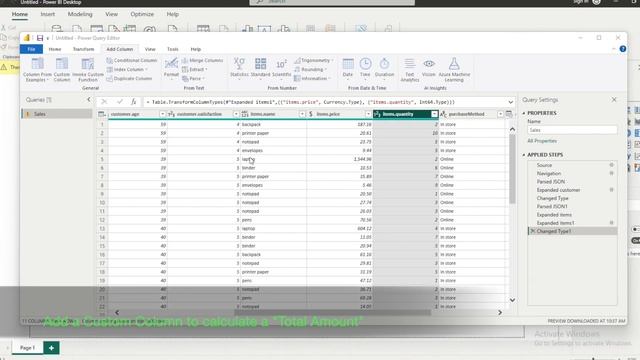Click the formula bar text

click(300, 102)
